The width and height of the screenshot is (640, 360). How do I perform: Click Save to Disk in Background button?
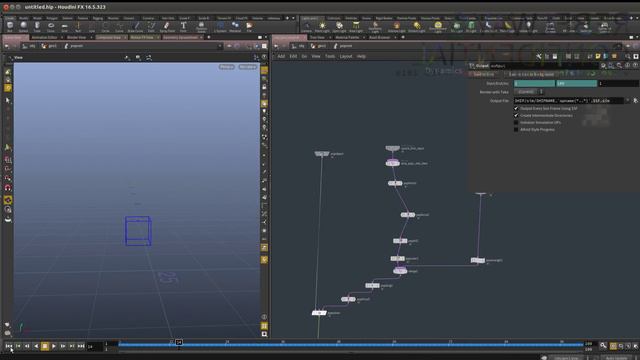point(531,74)
